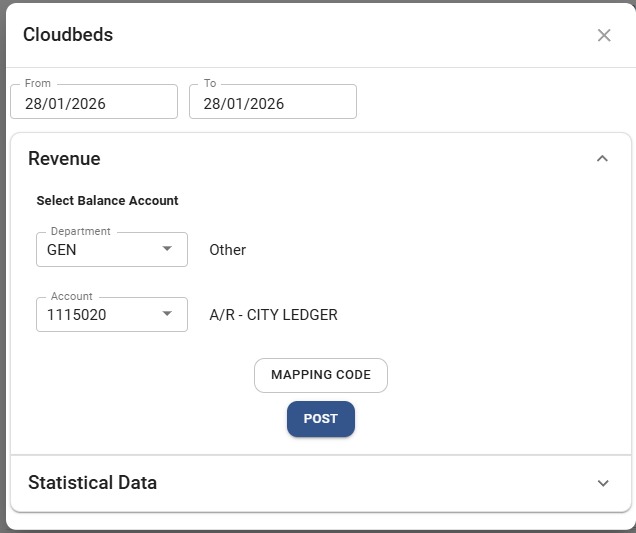Click the "Other" department description text
This screenshot has width=636, height=533.
coord(227,250)
